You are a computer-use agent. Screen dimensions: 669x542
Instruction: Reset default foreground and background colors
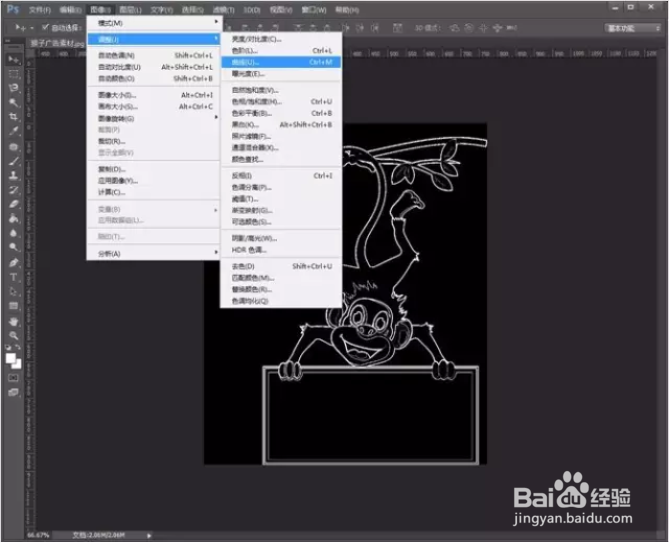pyautogui.click(x=8, y=347)
